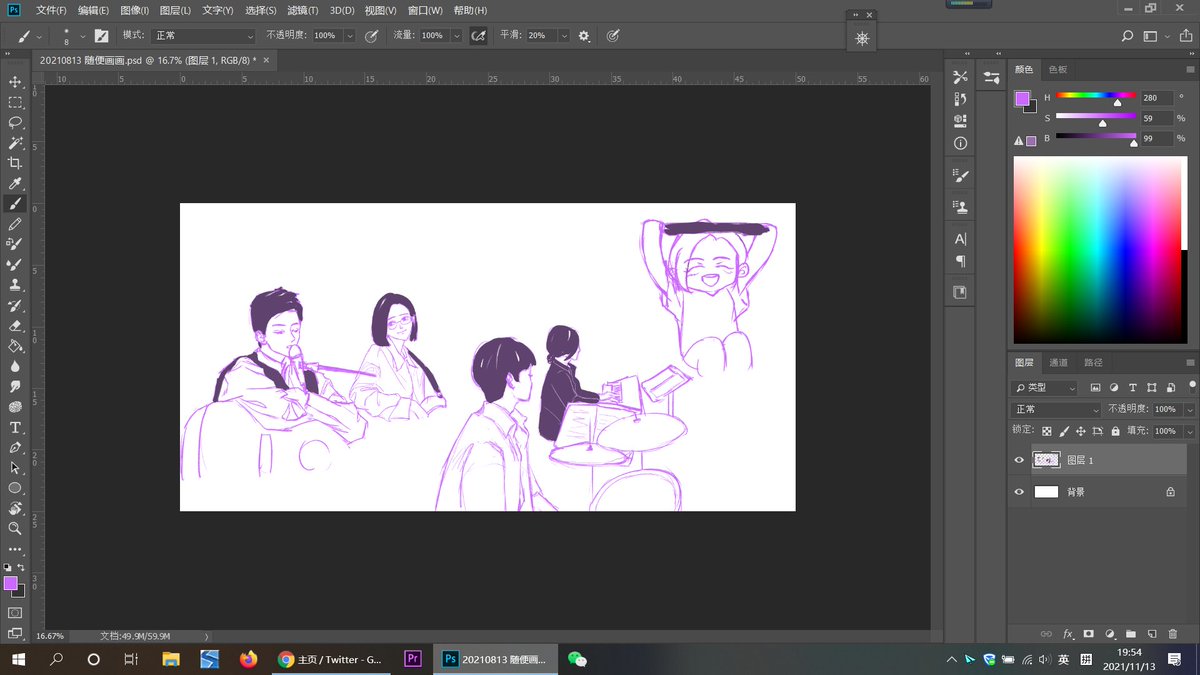Toggle layer filtering switch
The height and width of the screenshot is (675, 1200).
1191,386
